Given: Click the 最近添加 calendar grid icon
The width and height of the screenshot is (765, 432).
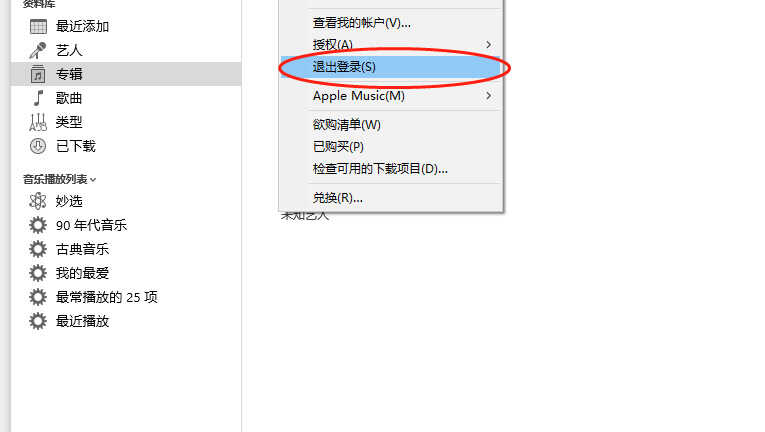Looking at the screenshot, I should [x=38, y=26].
